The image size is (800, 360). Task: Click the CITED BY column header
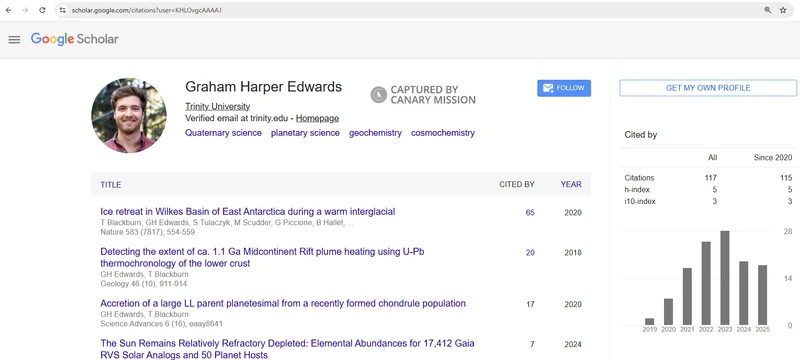click(x=517, y=185)
